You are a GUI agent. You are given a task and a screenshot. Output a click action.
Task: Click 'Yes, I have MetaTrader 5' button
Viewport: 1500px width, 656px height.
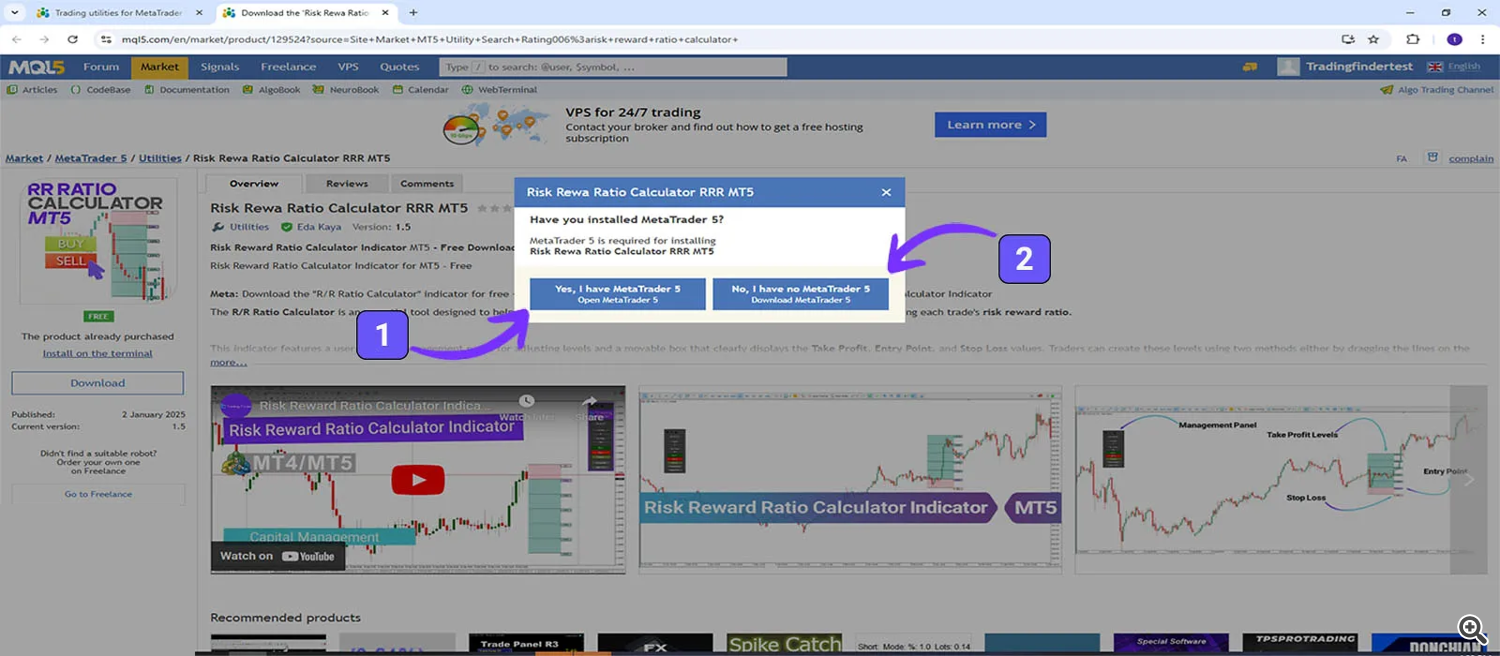coord(617,294)
